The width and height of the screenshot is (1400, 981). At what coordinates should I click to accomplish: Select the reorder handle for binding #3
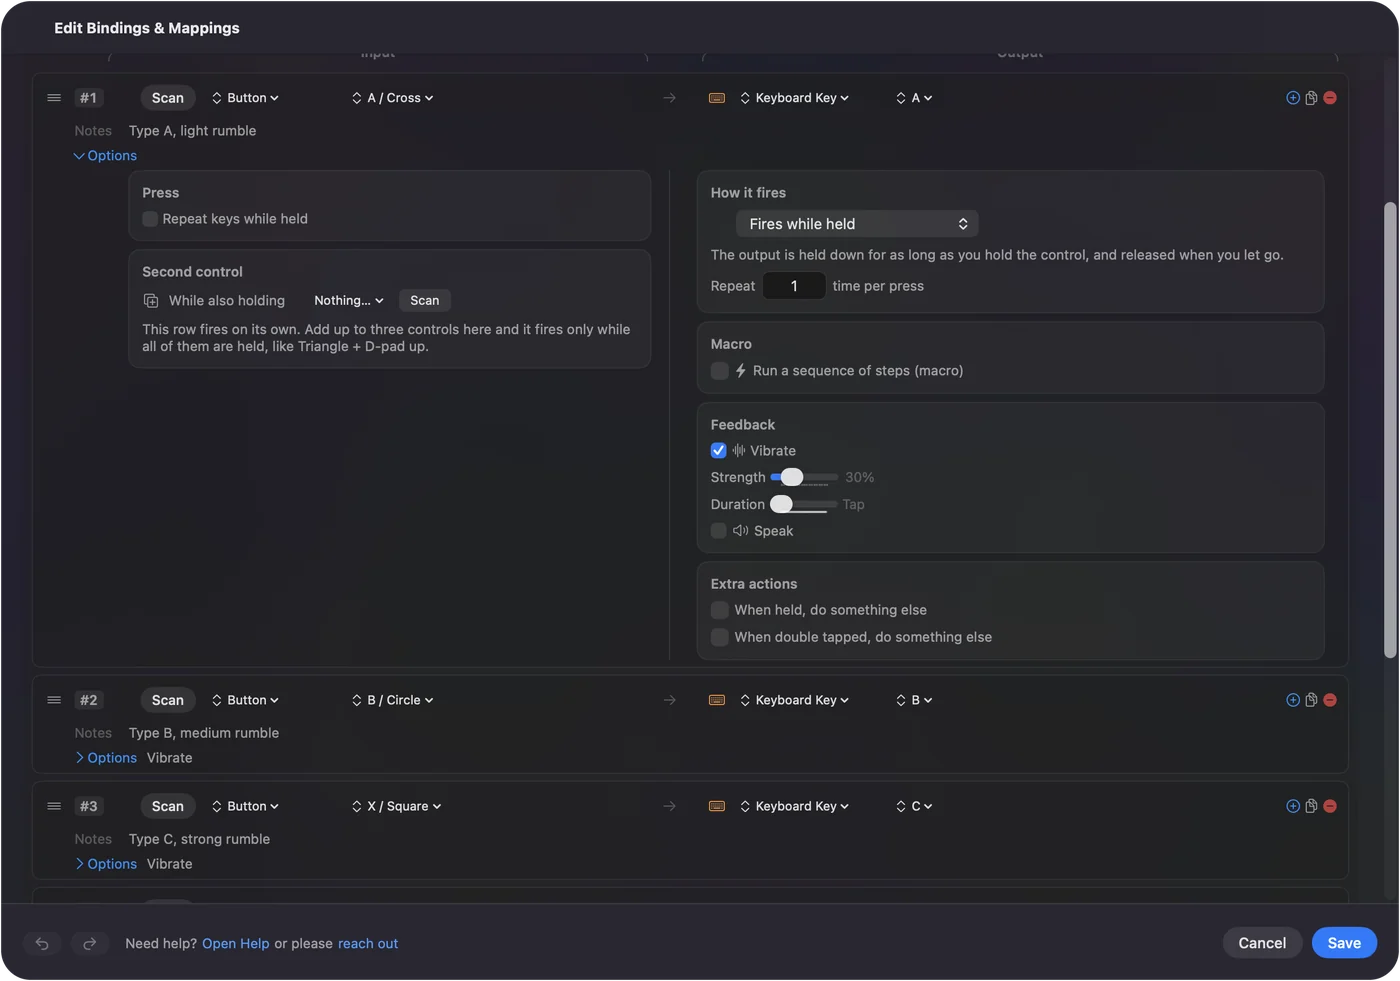[x=54, y=806]
